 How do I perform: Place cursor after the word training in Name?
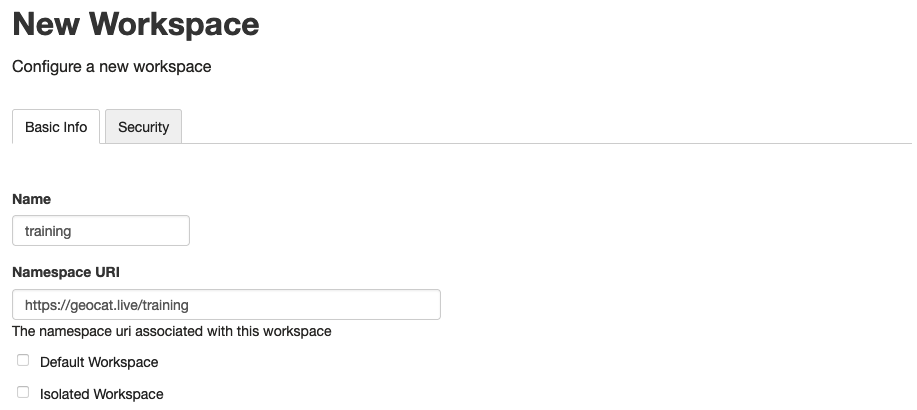(x=73, y=230)
